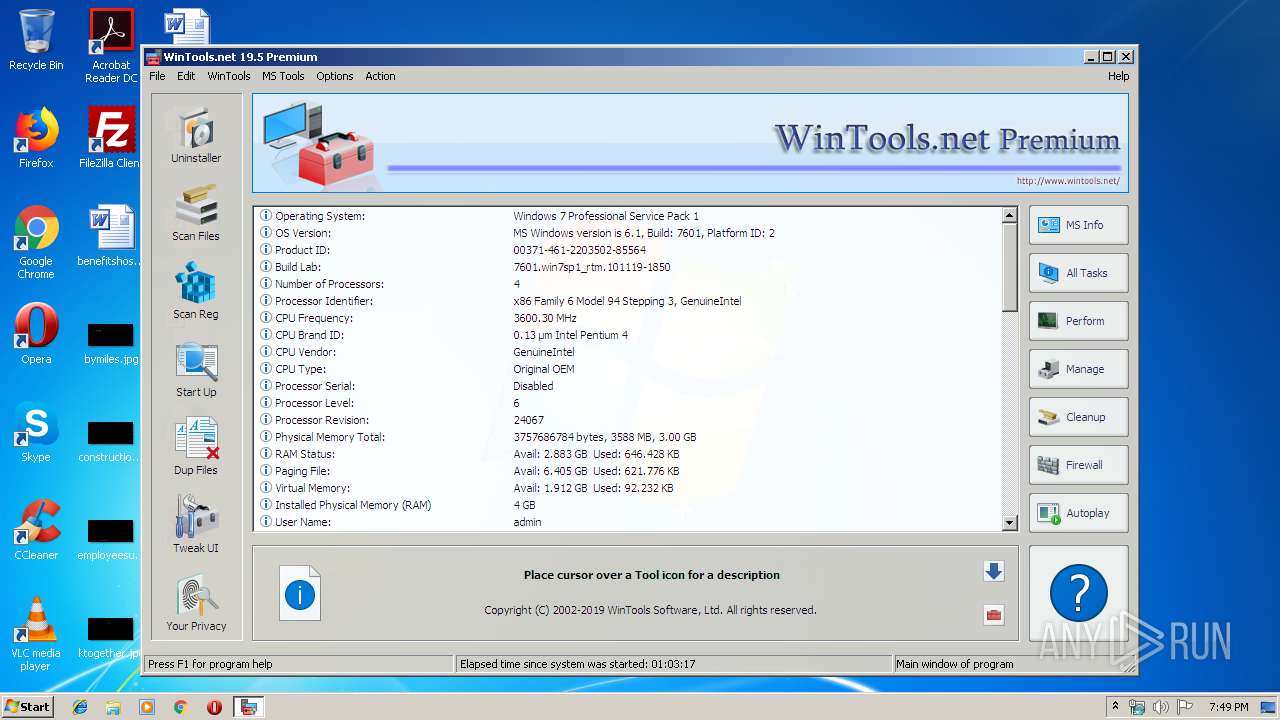This screenshot has width=1280, height=720.
Task: Open the Tweak UI tool
Action: pos(196,526)
